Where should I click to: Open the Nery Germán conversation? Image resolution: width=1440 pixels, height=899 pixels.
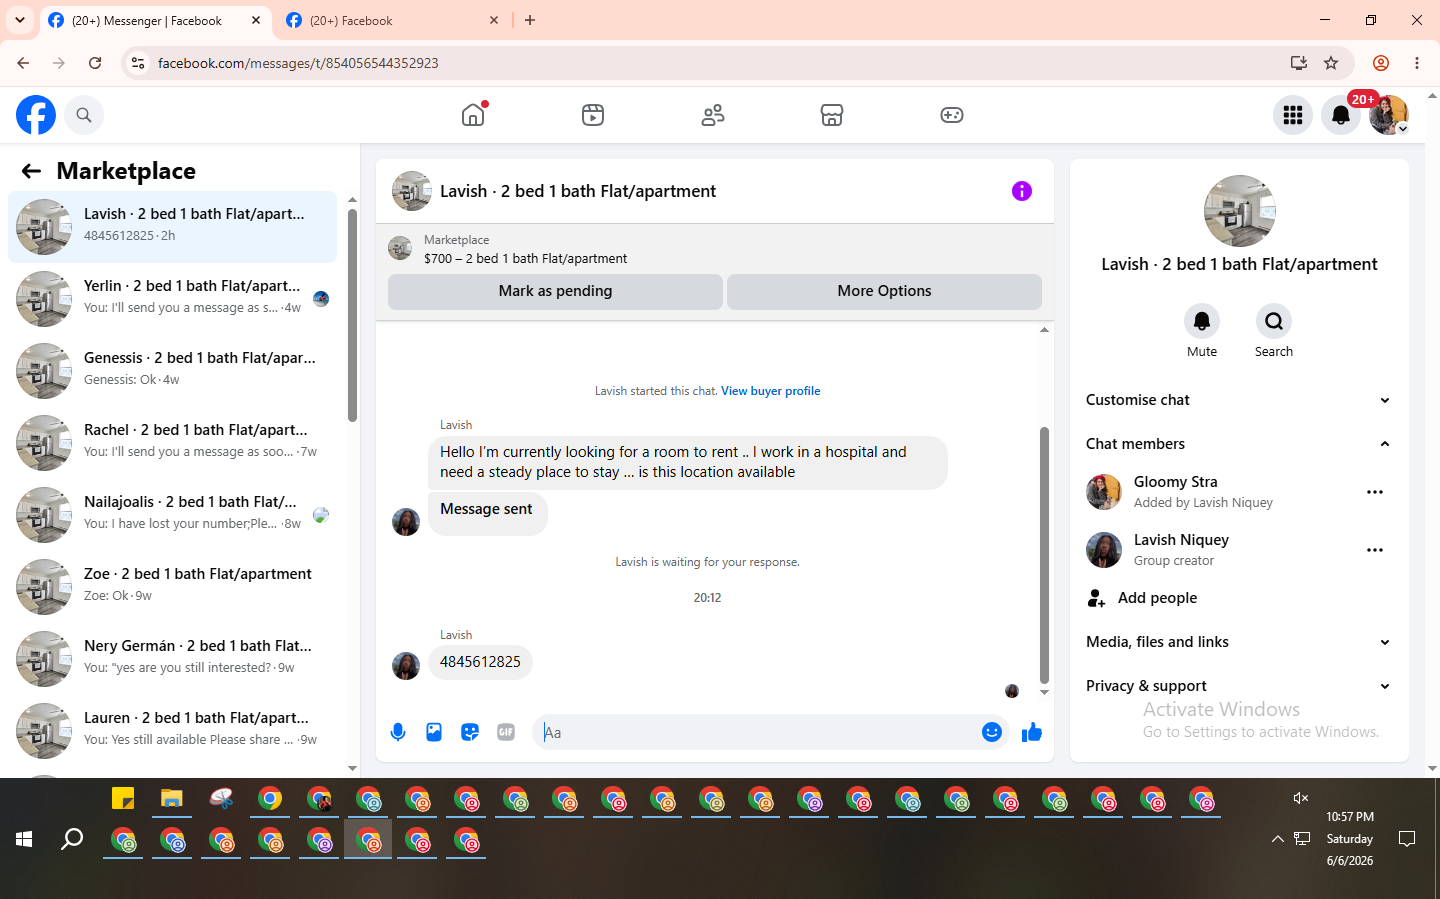point(173,659)
